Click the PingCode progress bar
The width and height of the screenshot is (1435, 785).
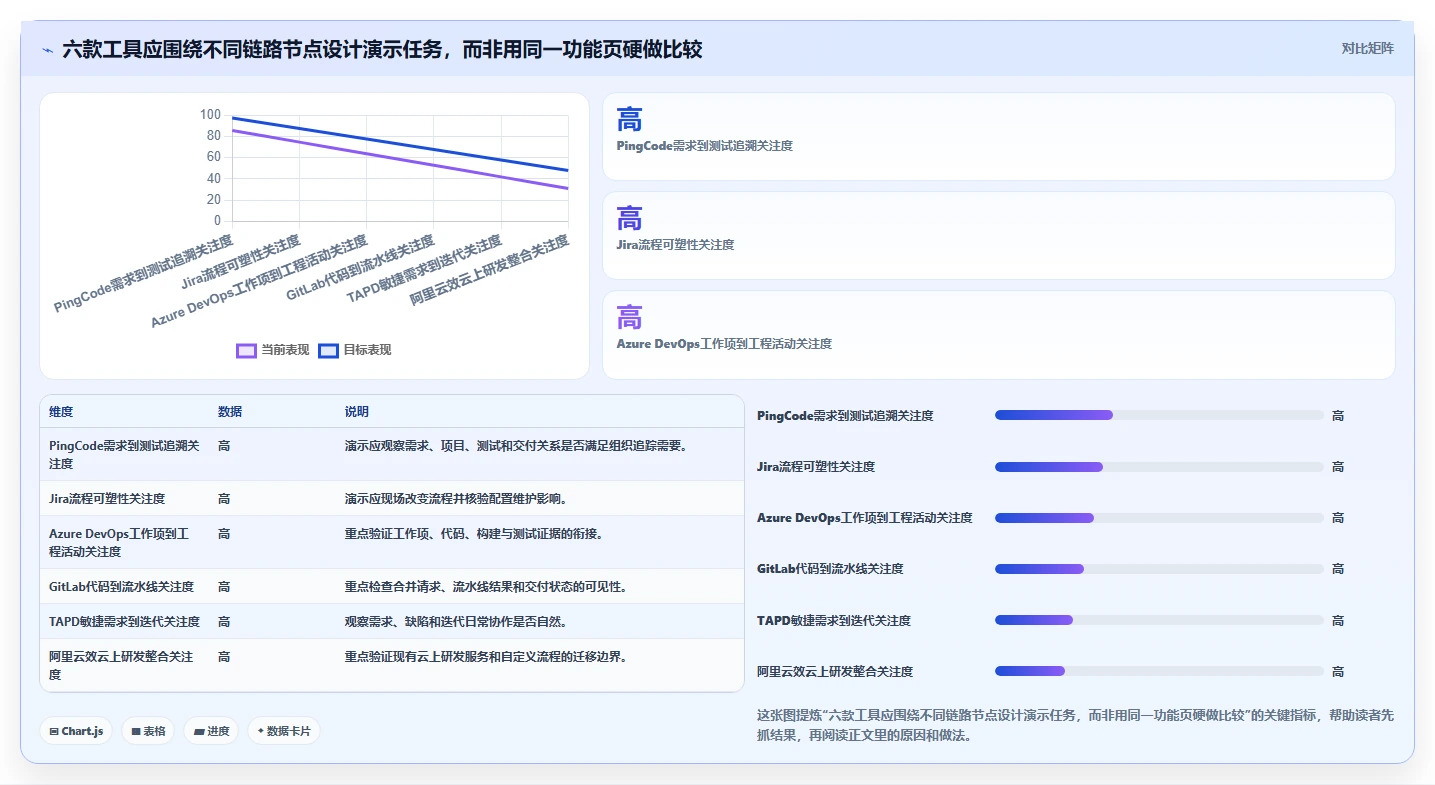pos(1159,415)
